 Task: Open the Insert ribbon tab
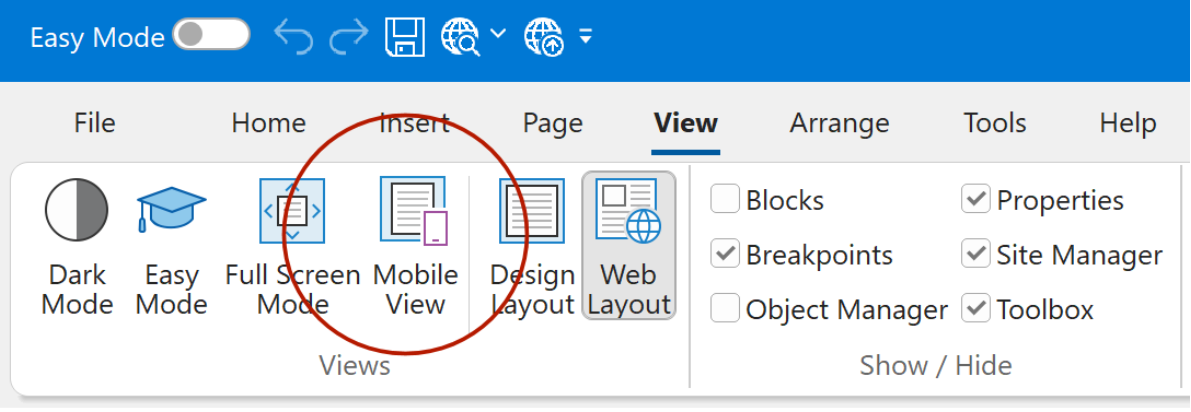tap(414, 123)
